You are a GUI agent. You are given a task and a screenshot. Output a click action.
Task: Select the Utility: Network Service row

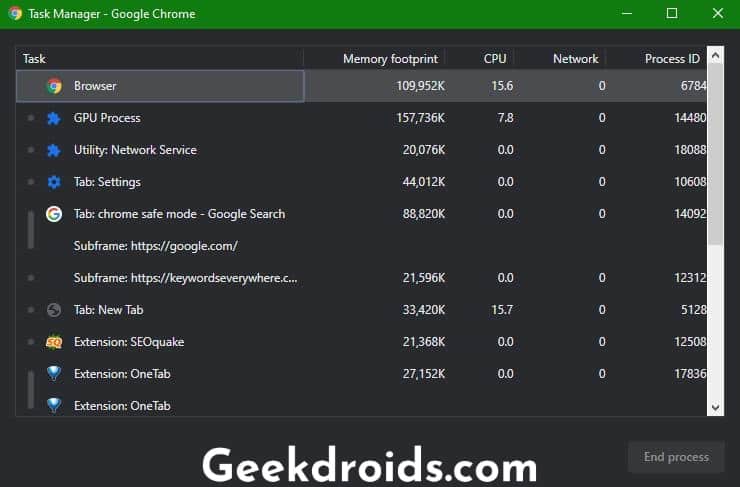click(362, 150)
